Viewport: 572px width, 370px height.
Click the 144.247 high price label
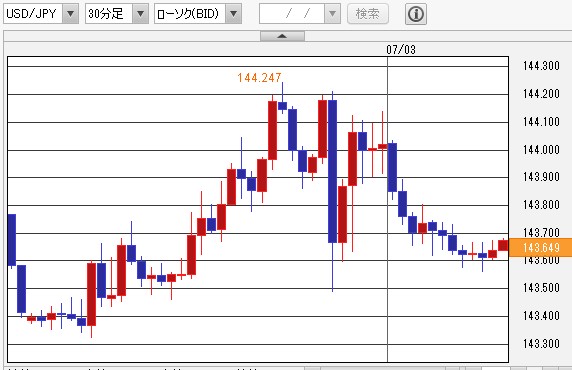pyautogui.click(x=259, y=77)
